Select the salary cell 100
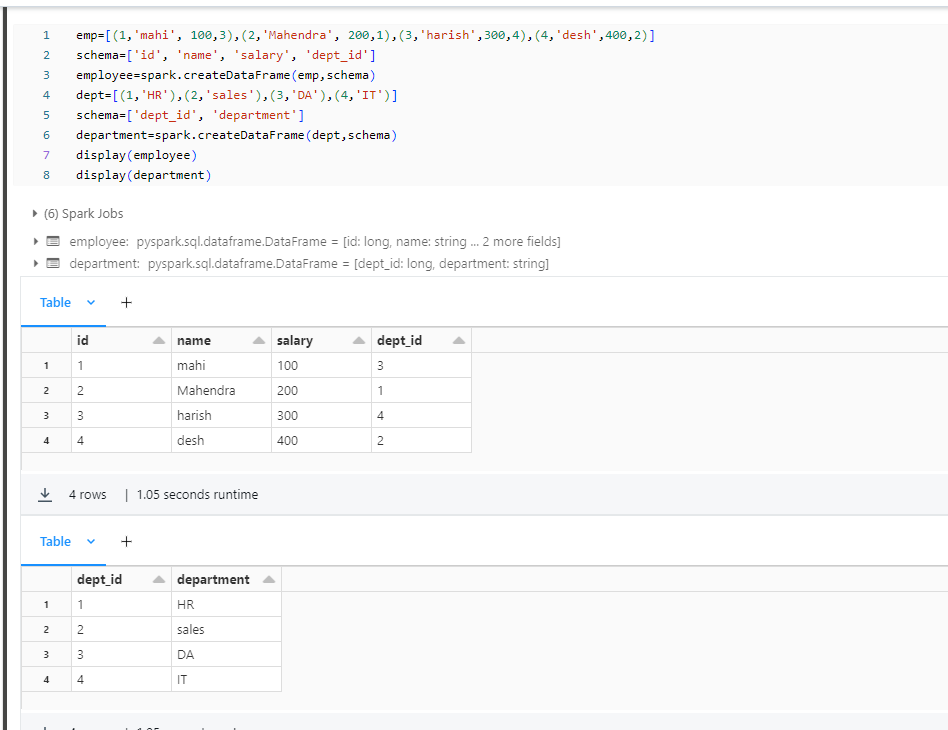This screenshot has width=948, height=730. (x=322, y=365)
